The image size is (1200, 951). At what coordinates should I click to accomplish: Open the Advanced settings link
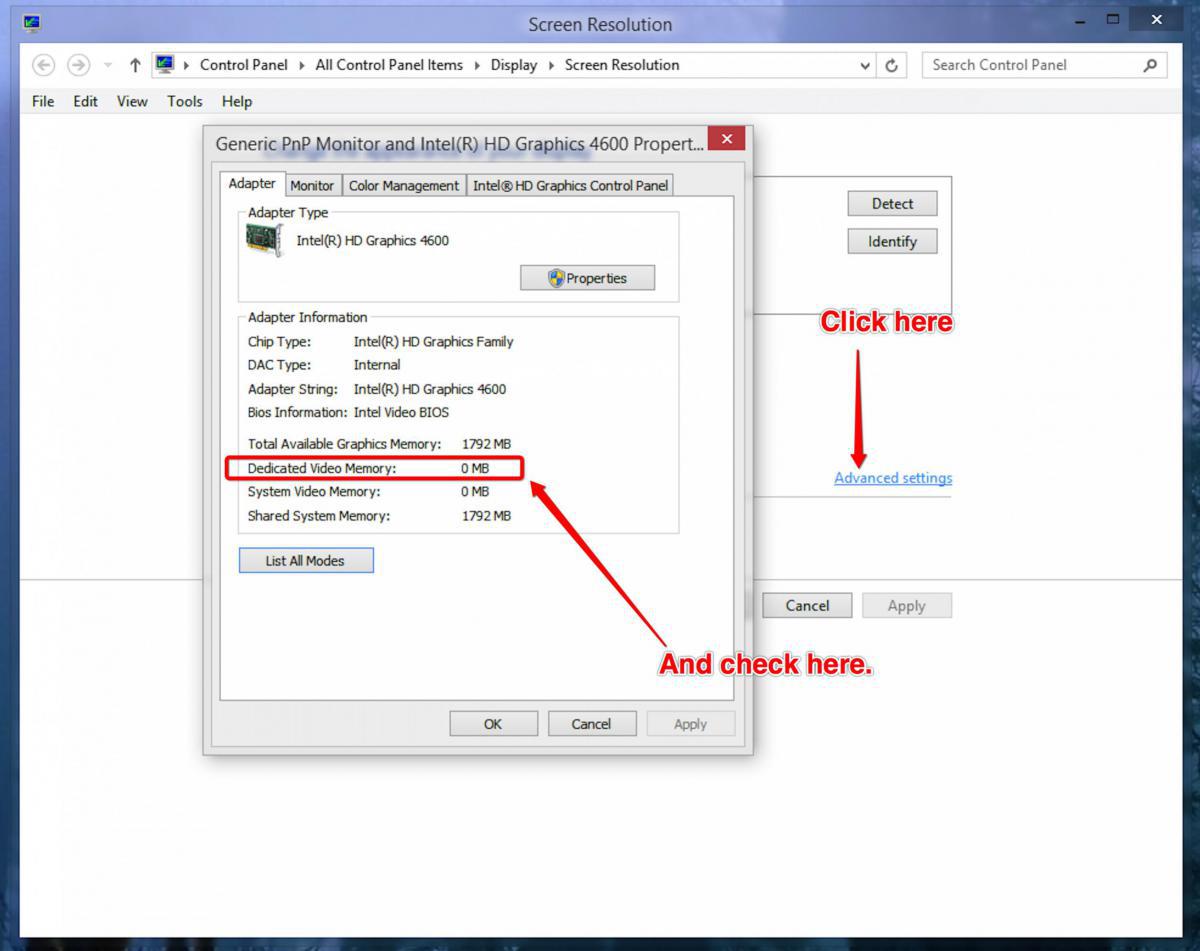[x=893, y=478]
